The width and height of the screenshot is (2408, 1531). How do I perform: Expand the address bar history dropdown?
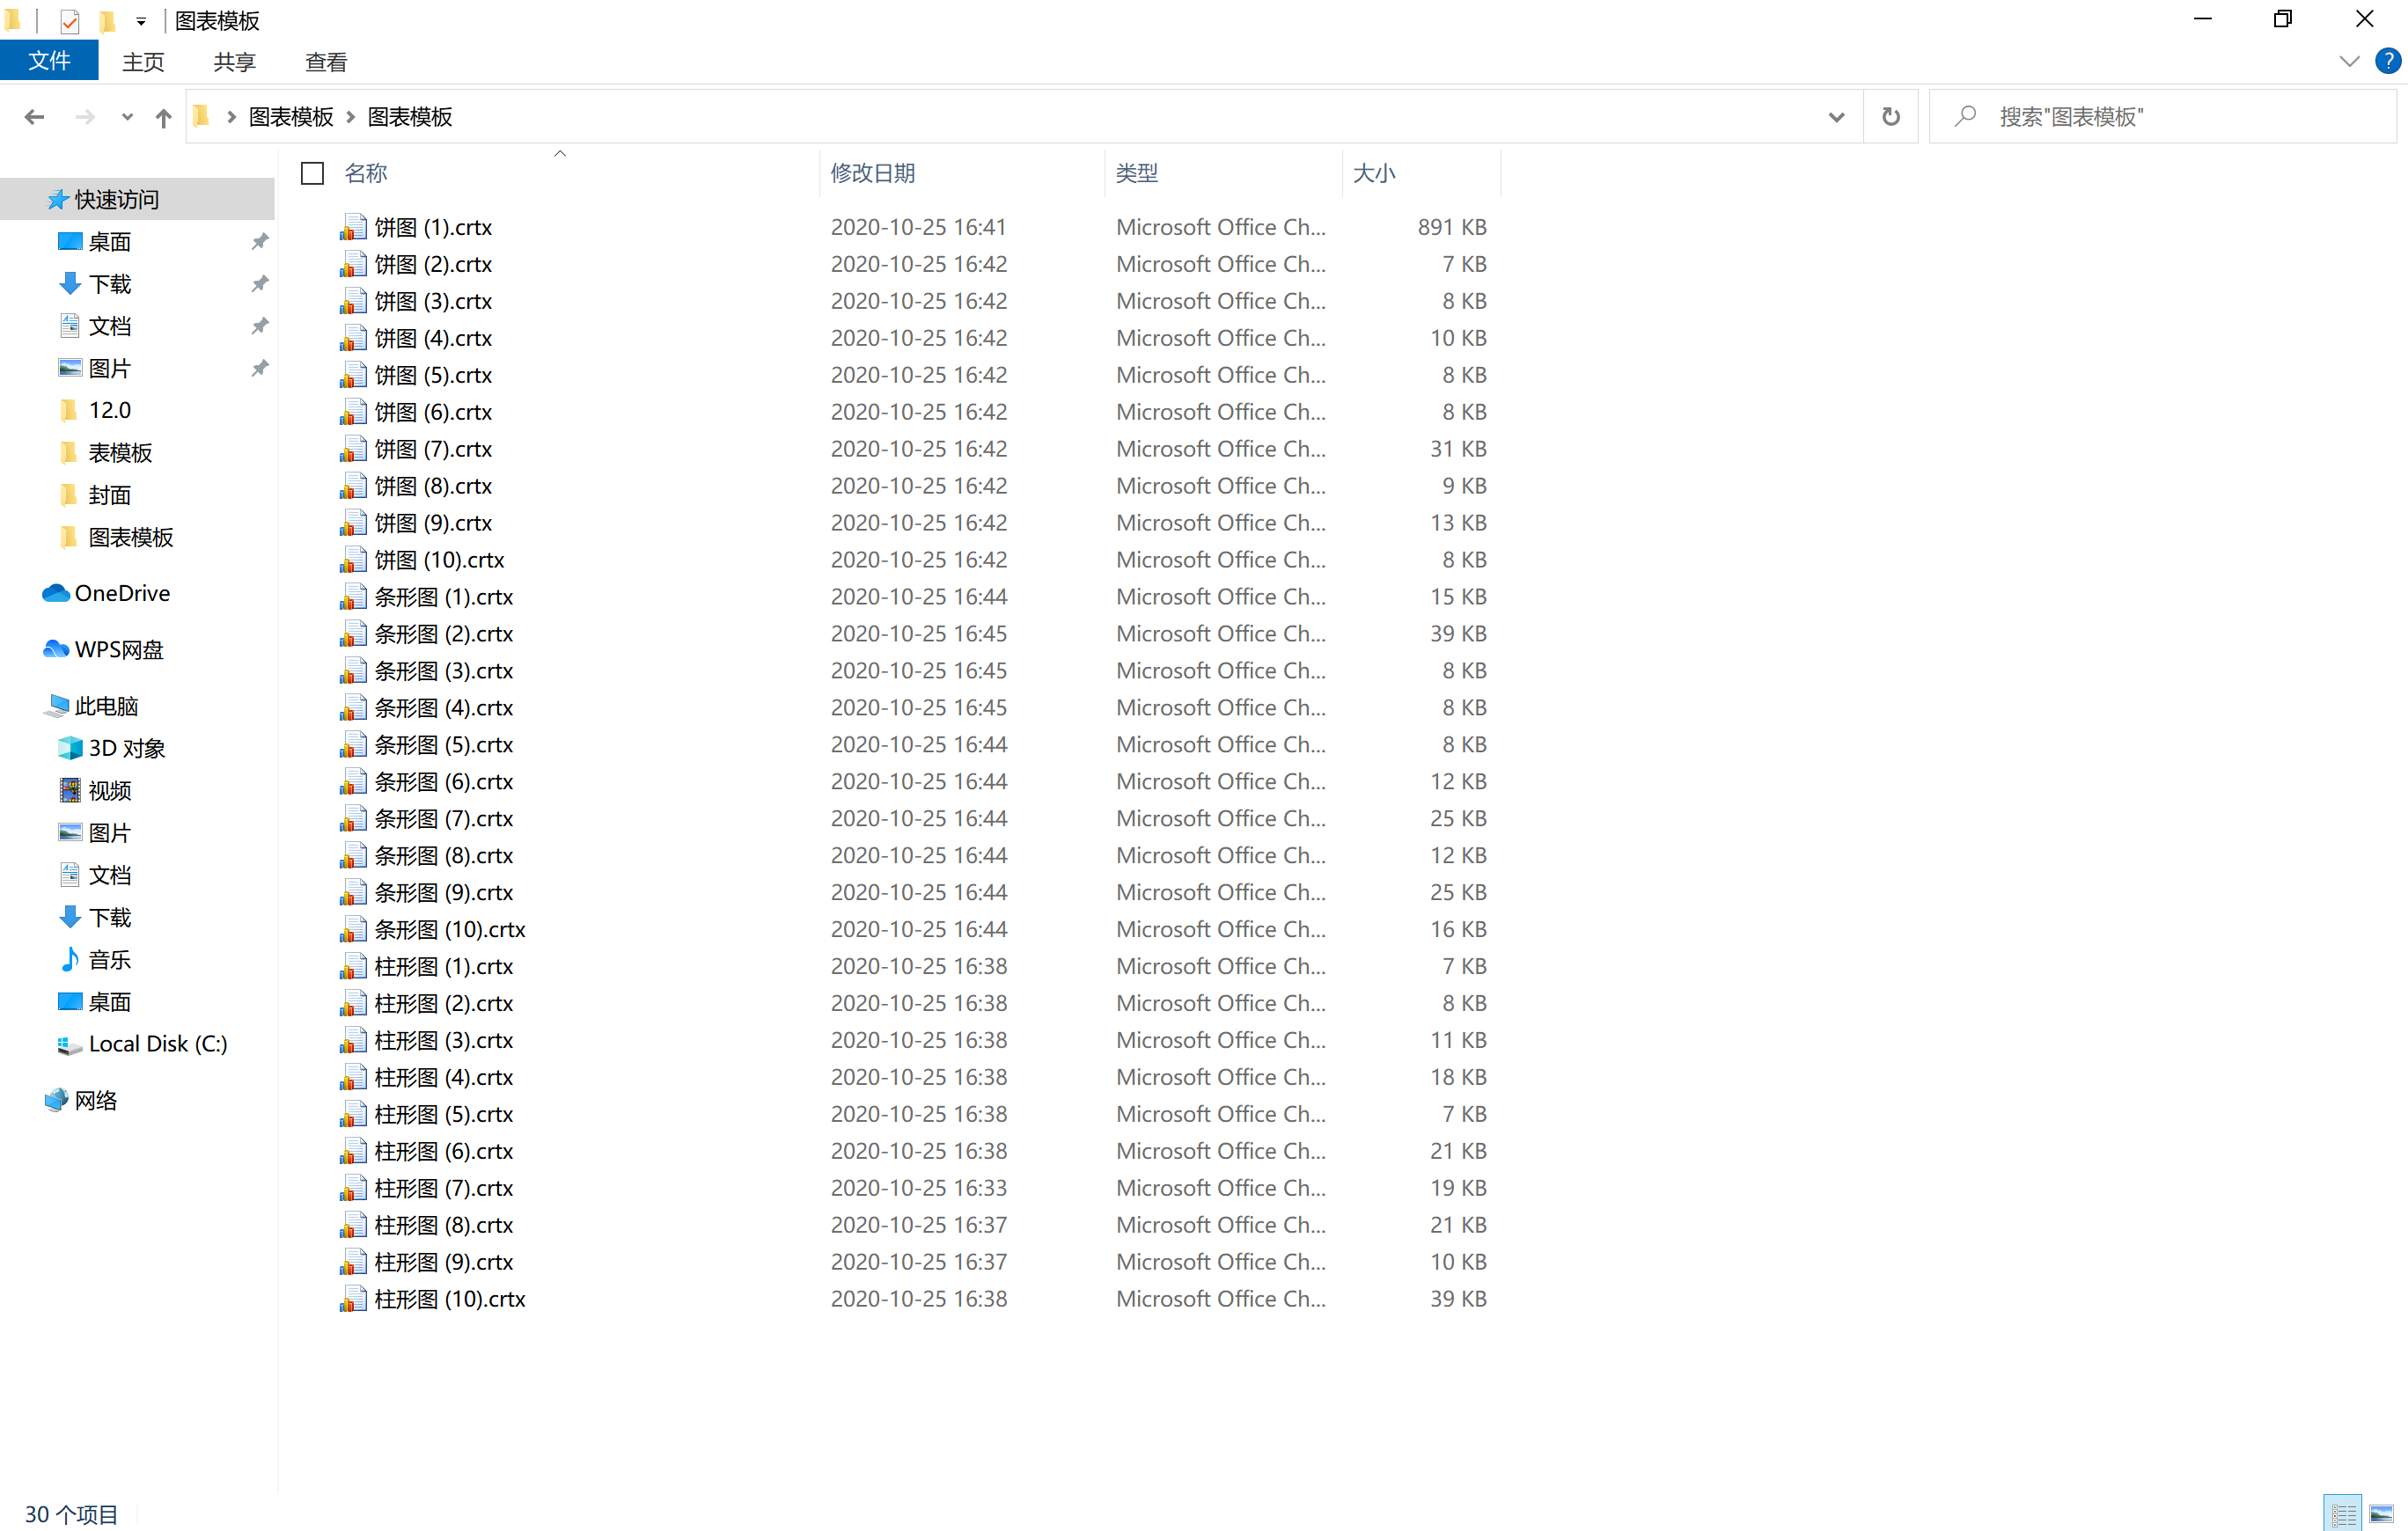[x=1835, y=117]
